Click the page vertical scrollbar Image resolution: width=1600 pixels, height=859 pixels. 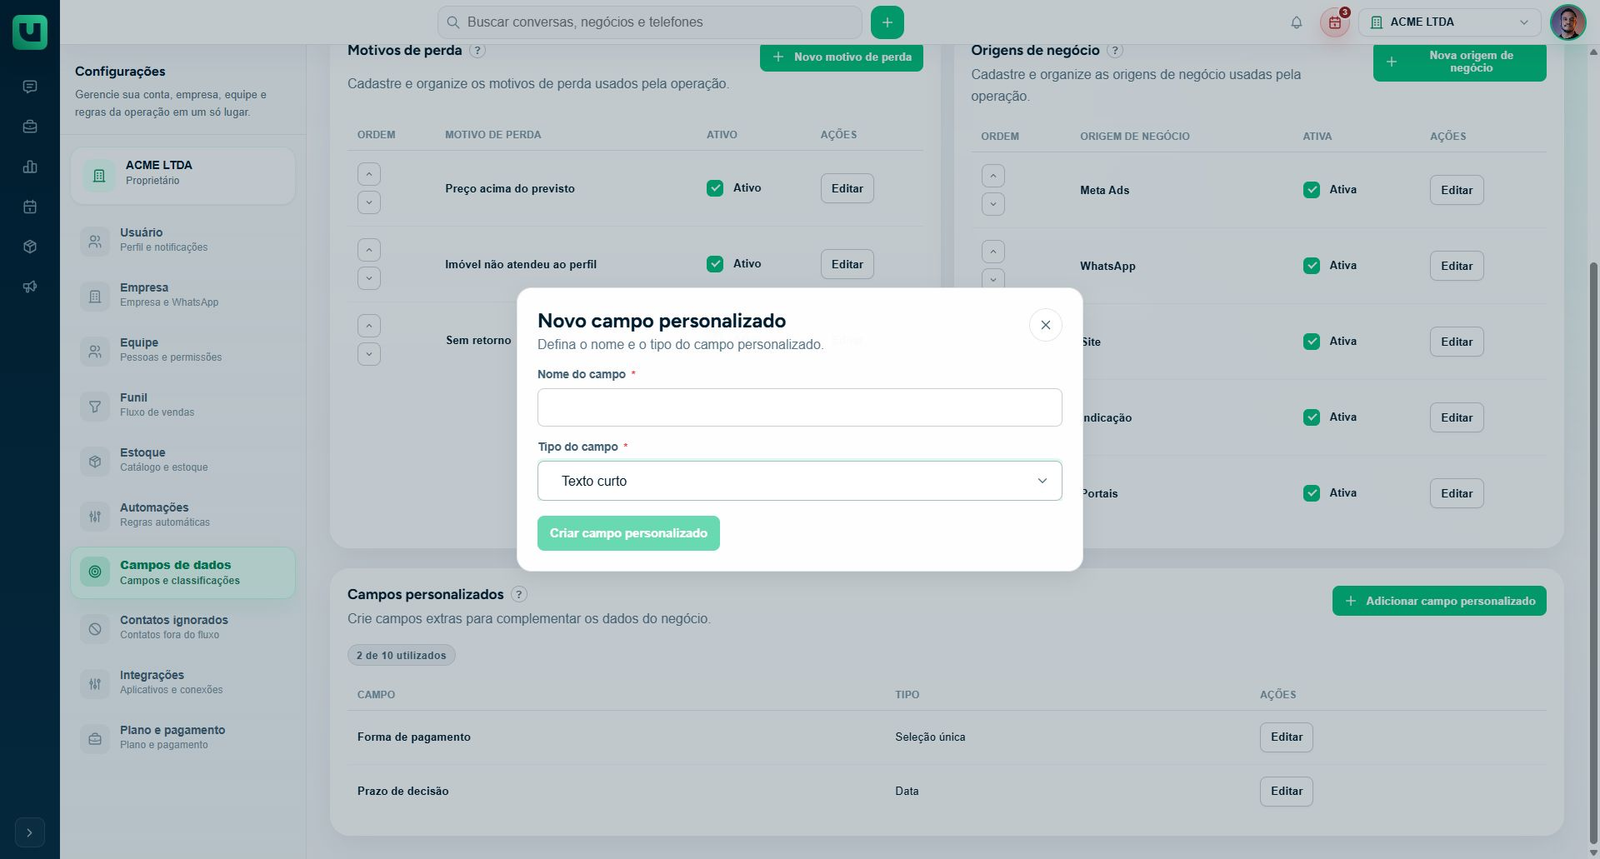(1593, 550)
